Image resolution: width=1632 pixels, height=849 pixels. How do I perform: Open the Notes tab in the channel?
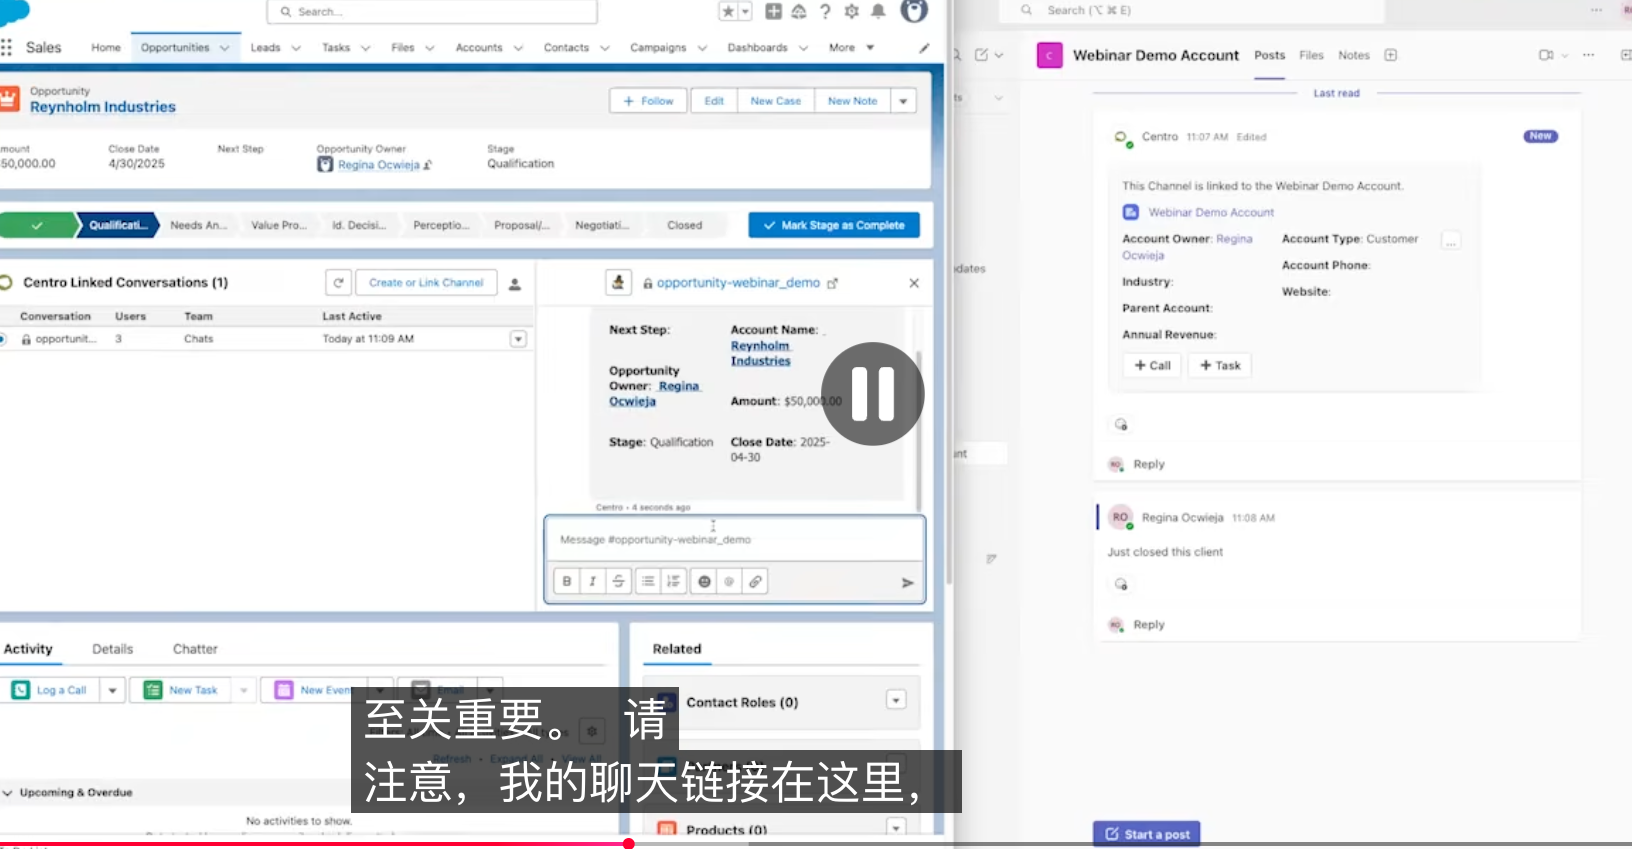[x=1354, y=56]
